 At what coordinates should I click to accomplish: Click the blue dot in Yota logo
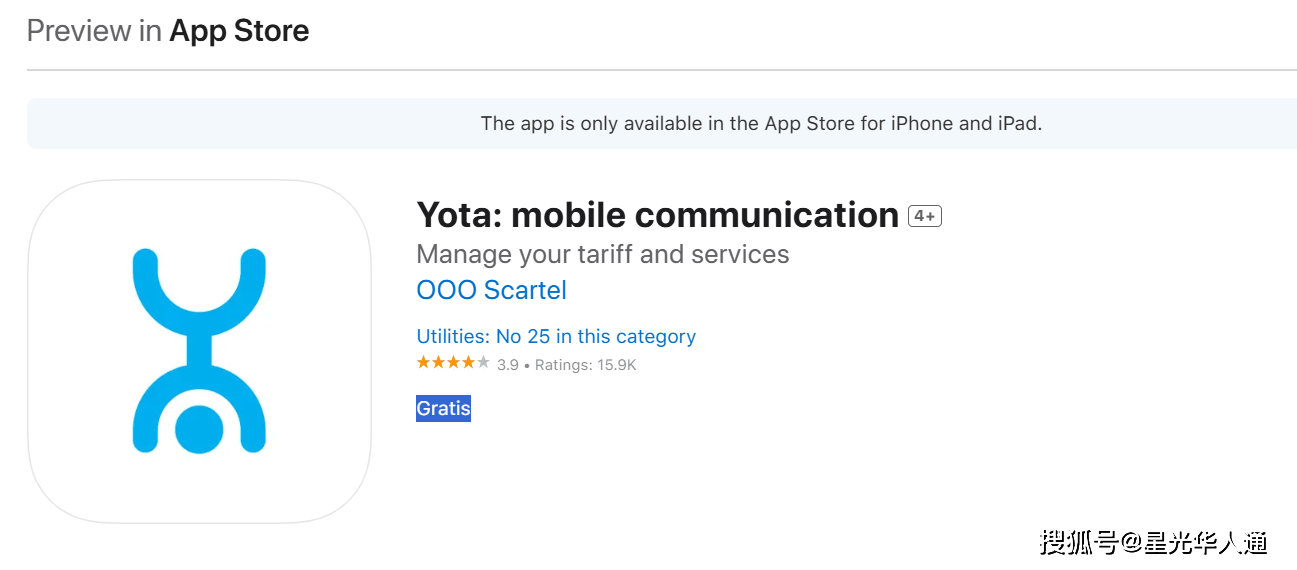(x=199, y=429)
